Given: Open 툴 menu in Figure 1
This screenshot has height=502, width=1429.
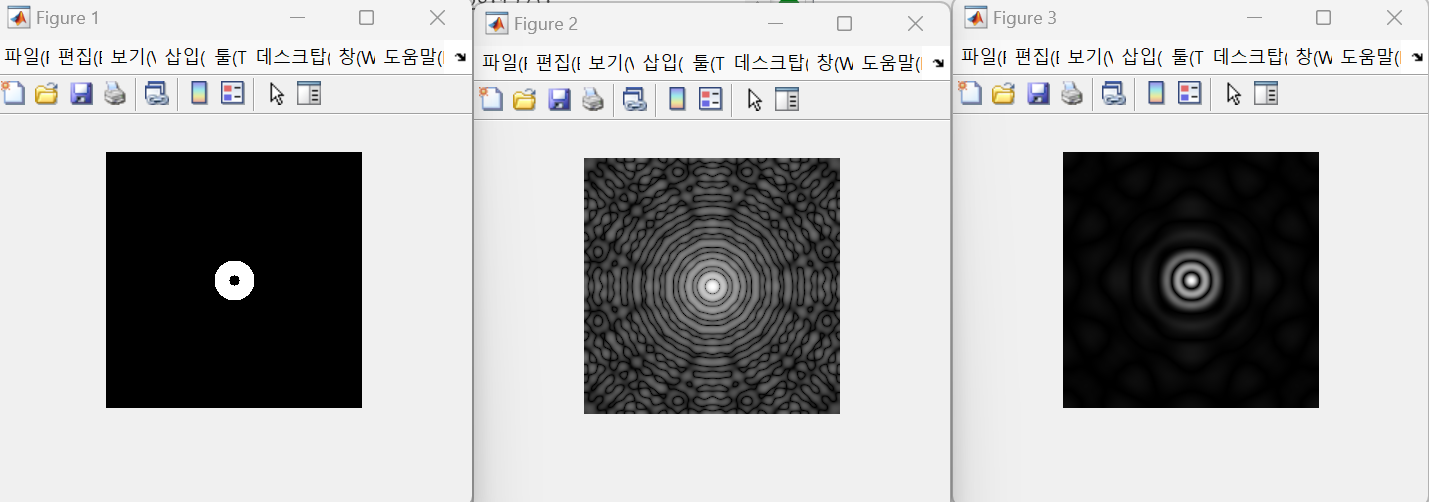Looking at the screenshot, I should (231, 57).
